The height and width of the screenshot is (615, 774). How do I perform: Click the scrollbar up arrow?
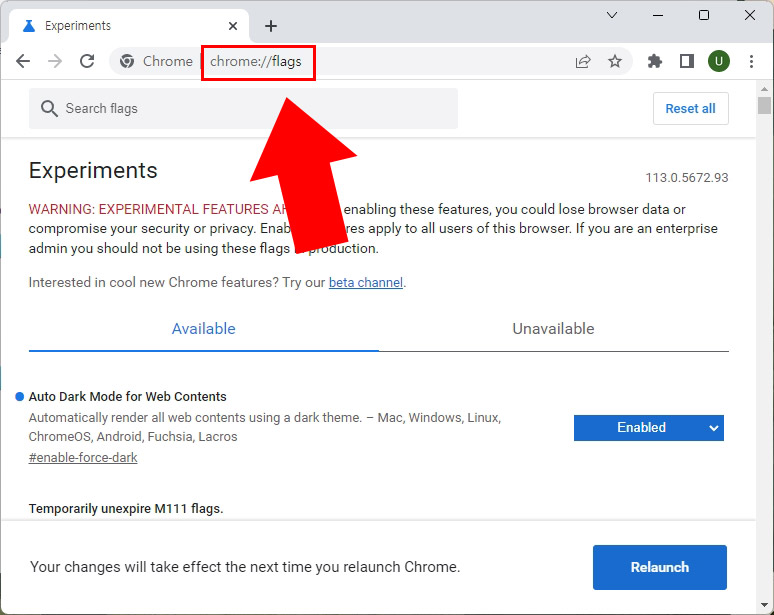tap(764, 89)
